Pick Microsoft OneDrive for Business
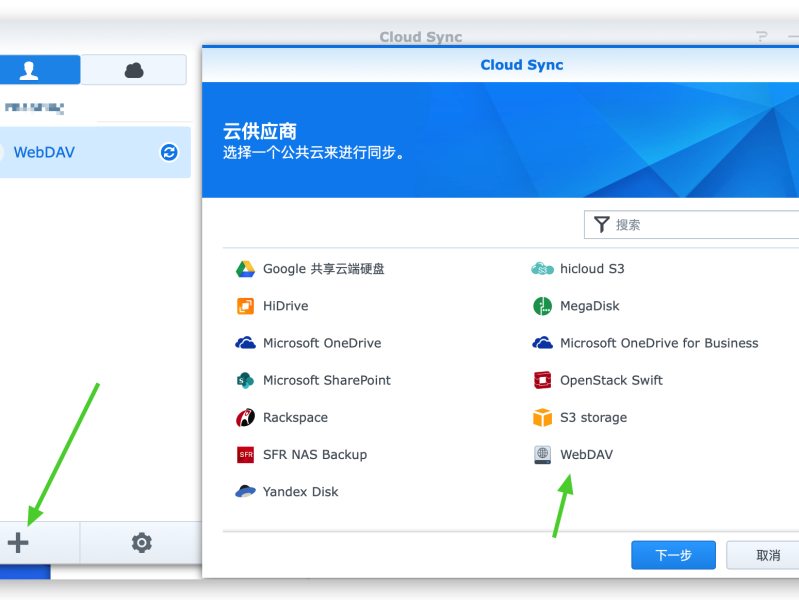 coord(659,343)
